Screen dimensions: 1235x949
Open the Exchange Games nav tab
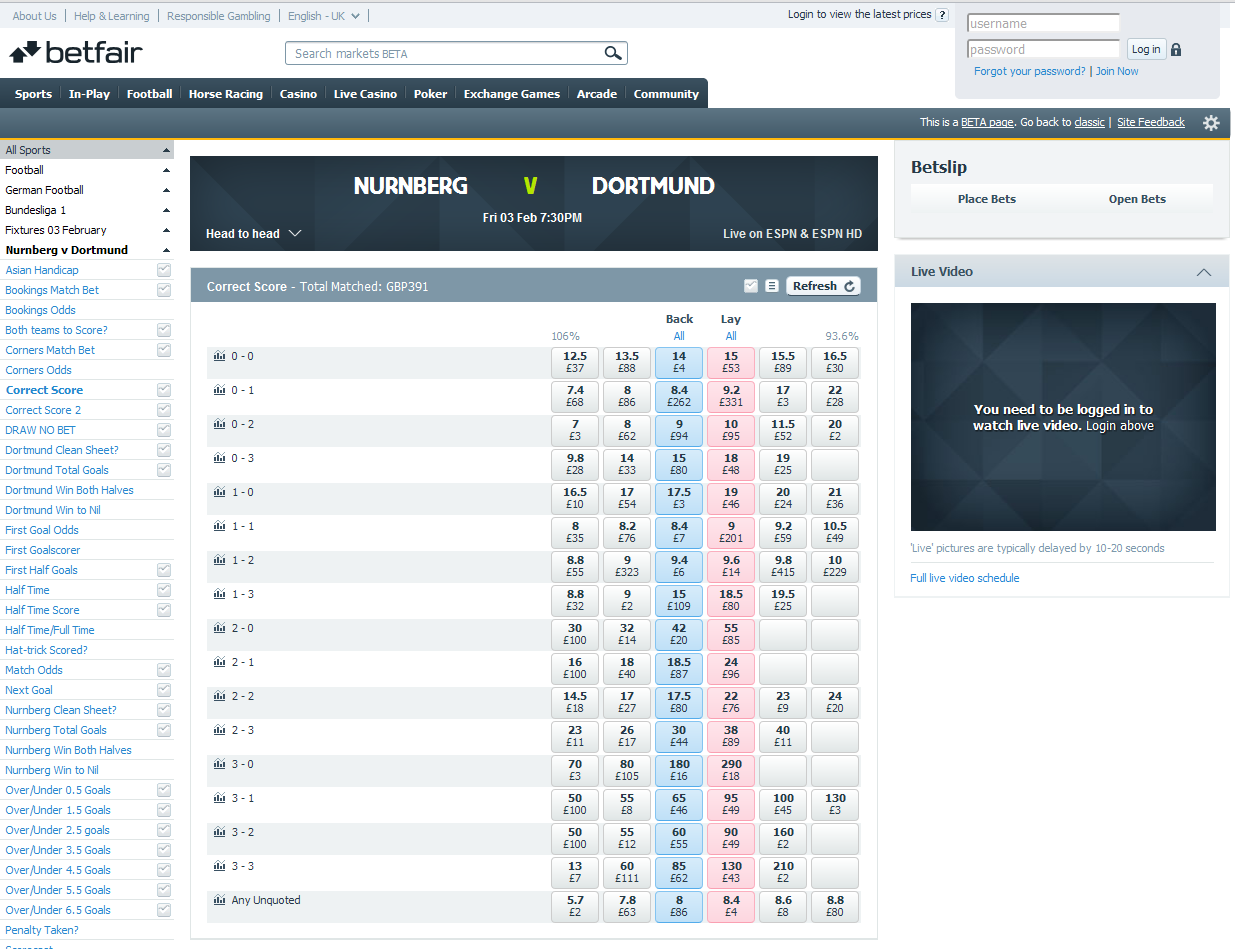coord(512,94)
